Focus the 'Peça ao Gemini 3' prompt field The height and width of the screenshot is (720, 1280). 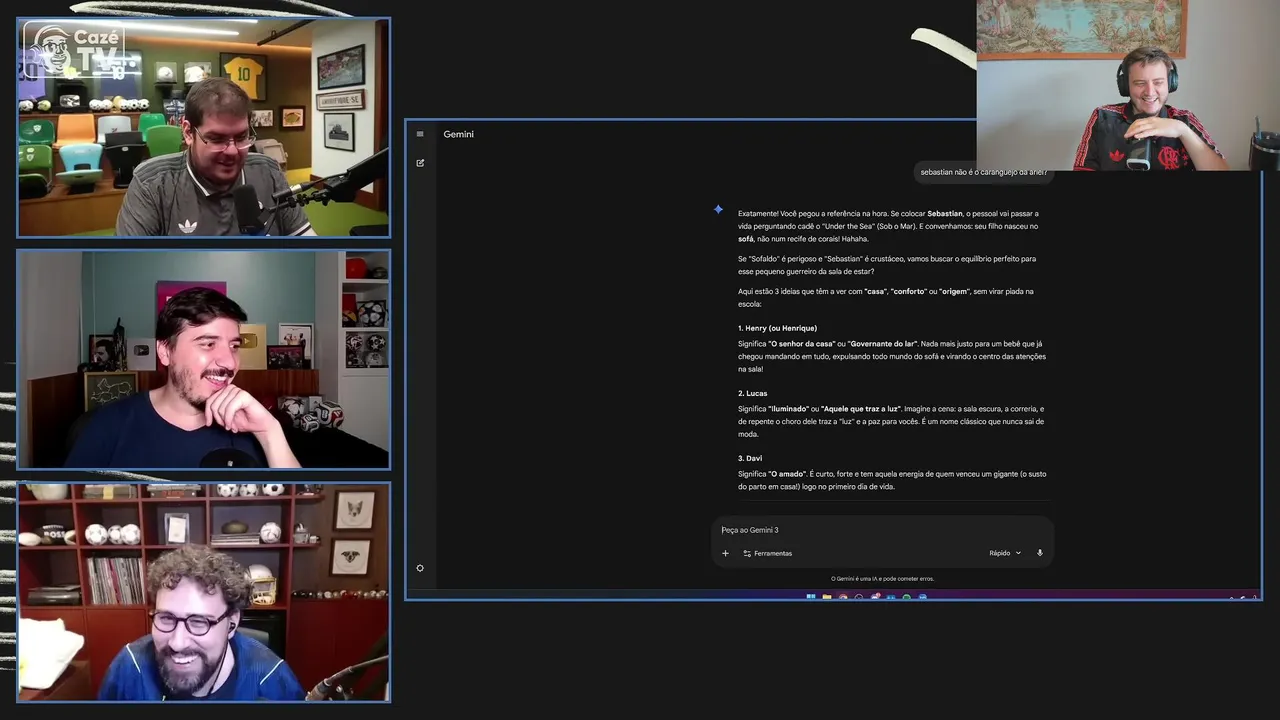click(x=882, y=530)
